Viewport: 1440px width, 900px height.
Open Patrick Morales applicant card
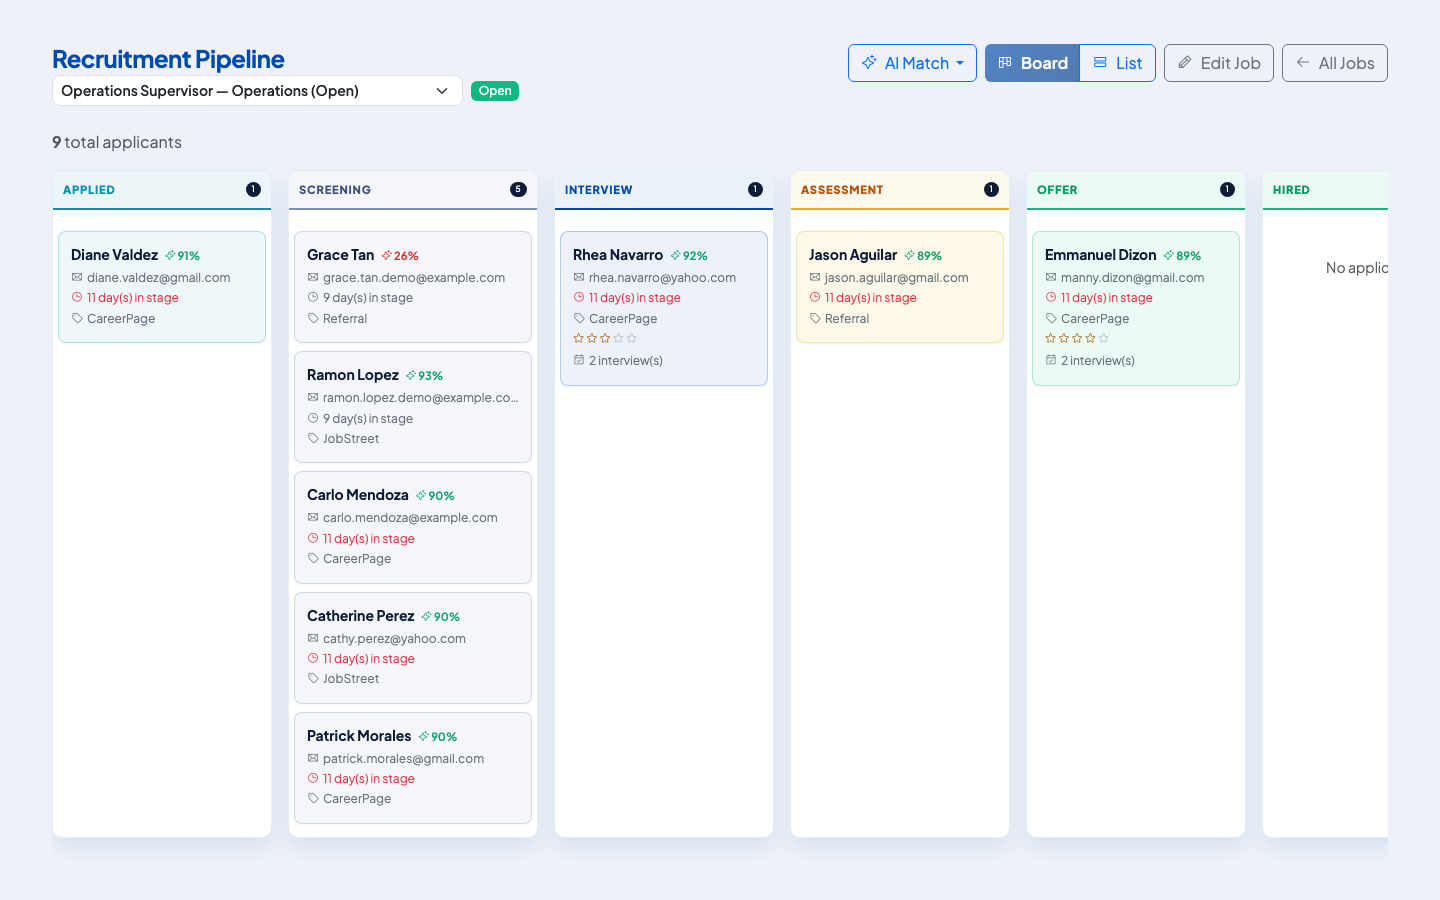[413, 768]
